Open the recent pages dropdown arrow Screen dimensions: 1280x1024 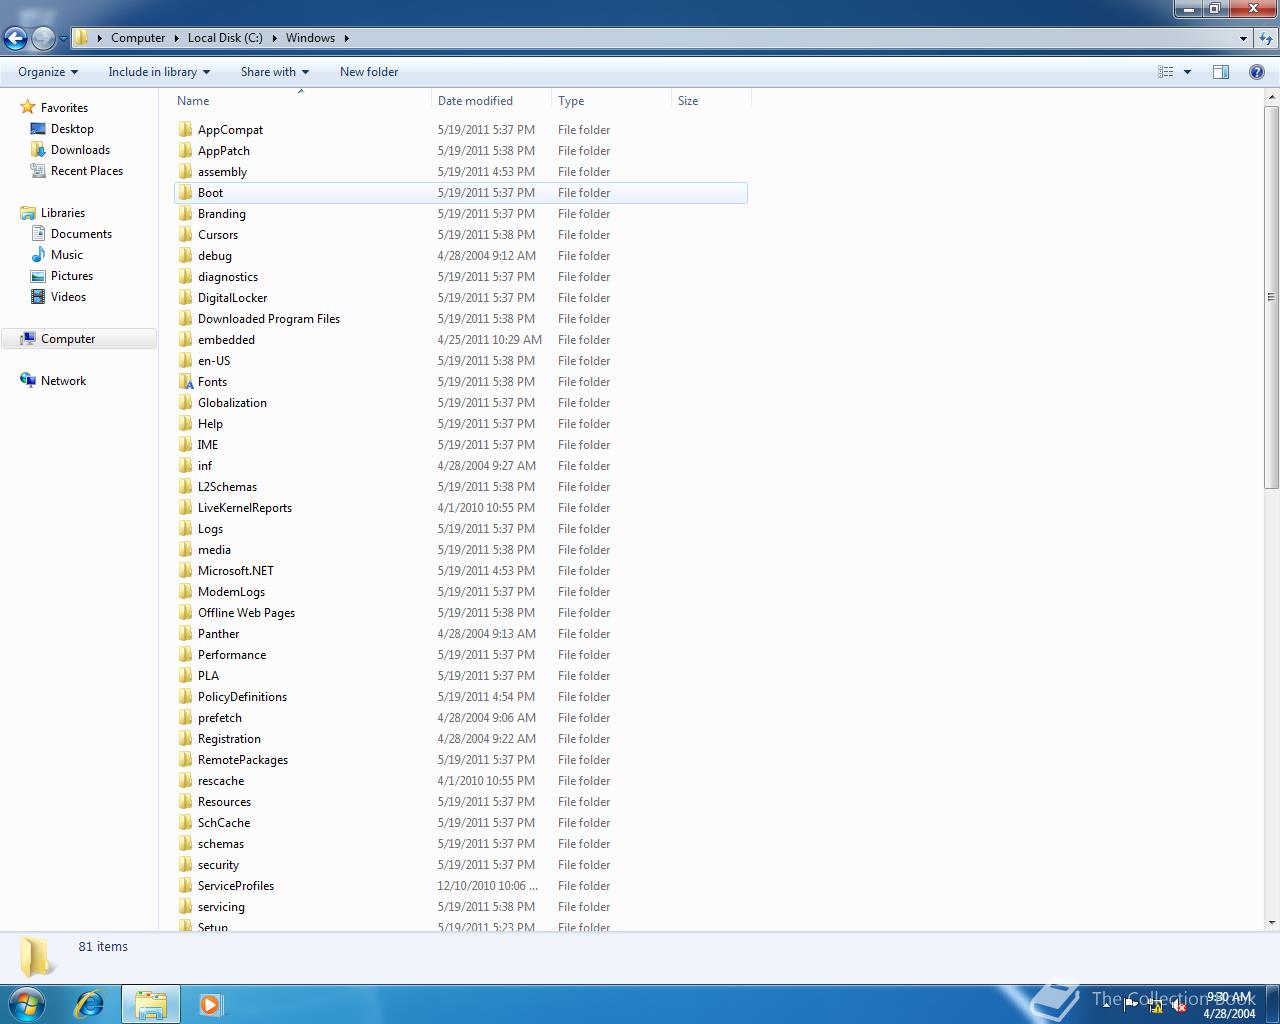click(63, 39)
